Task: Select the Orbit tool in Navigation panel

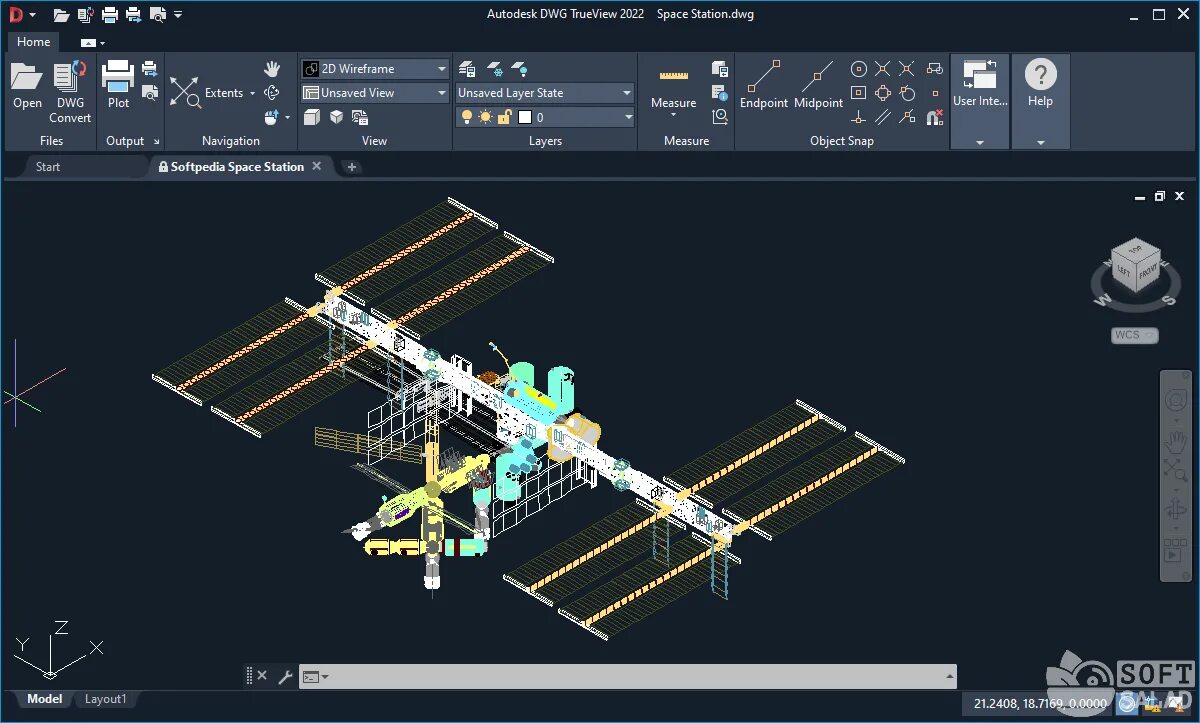Action: click(x=272, y=93)
